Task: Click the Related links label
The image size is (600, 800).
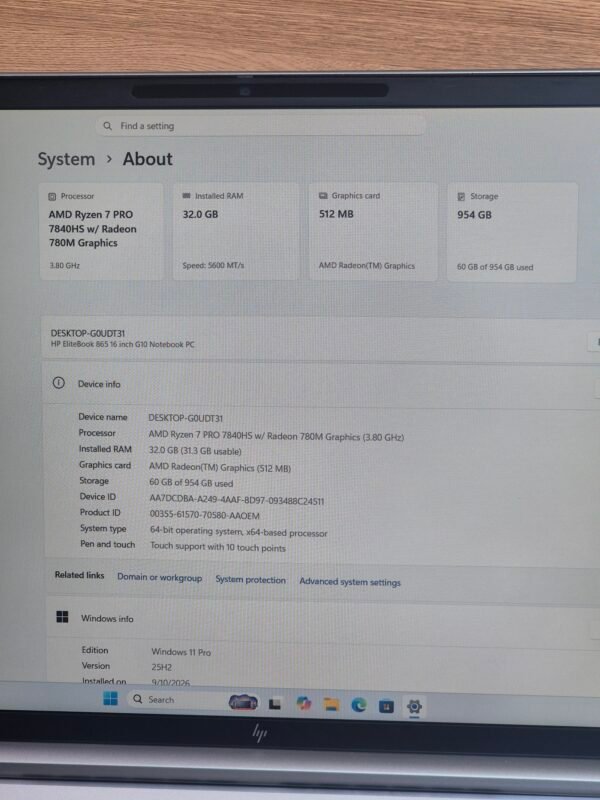Action: [80, 575]
